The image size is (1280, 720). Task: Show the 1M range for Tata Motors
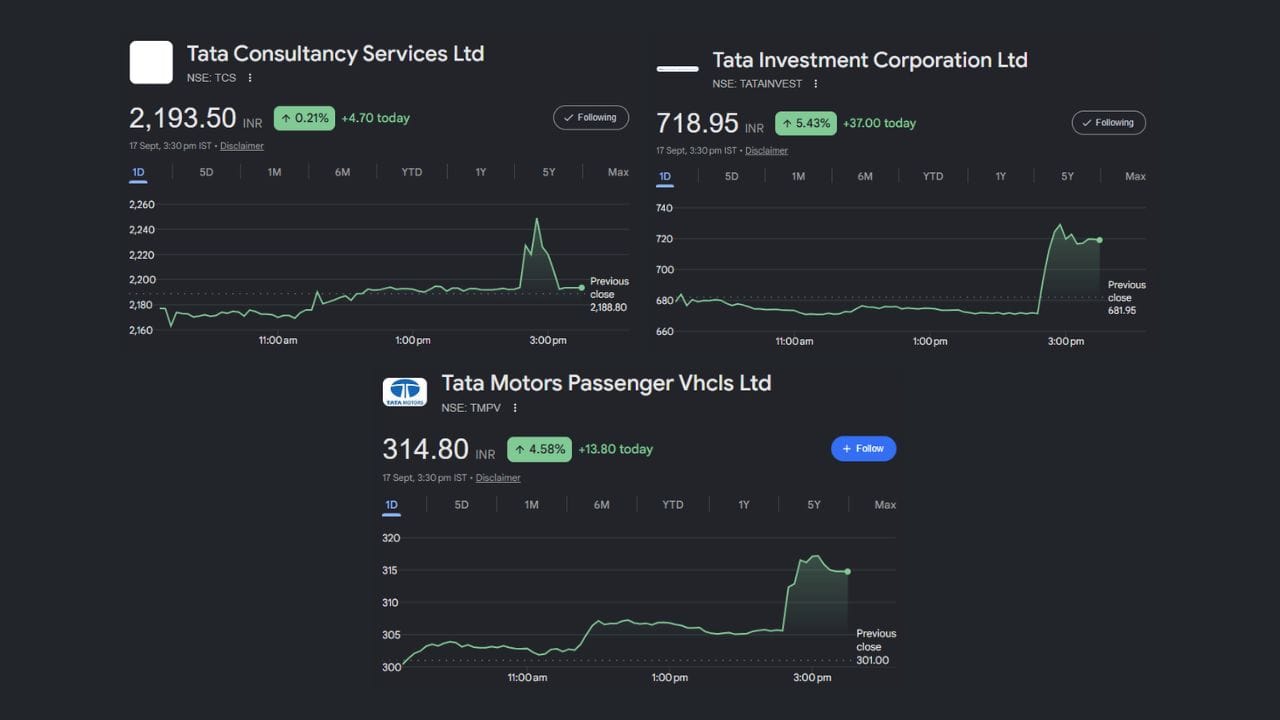click(531, 505)
